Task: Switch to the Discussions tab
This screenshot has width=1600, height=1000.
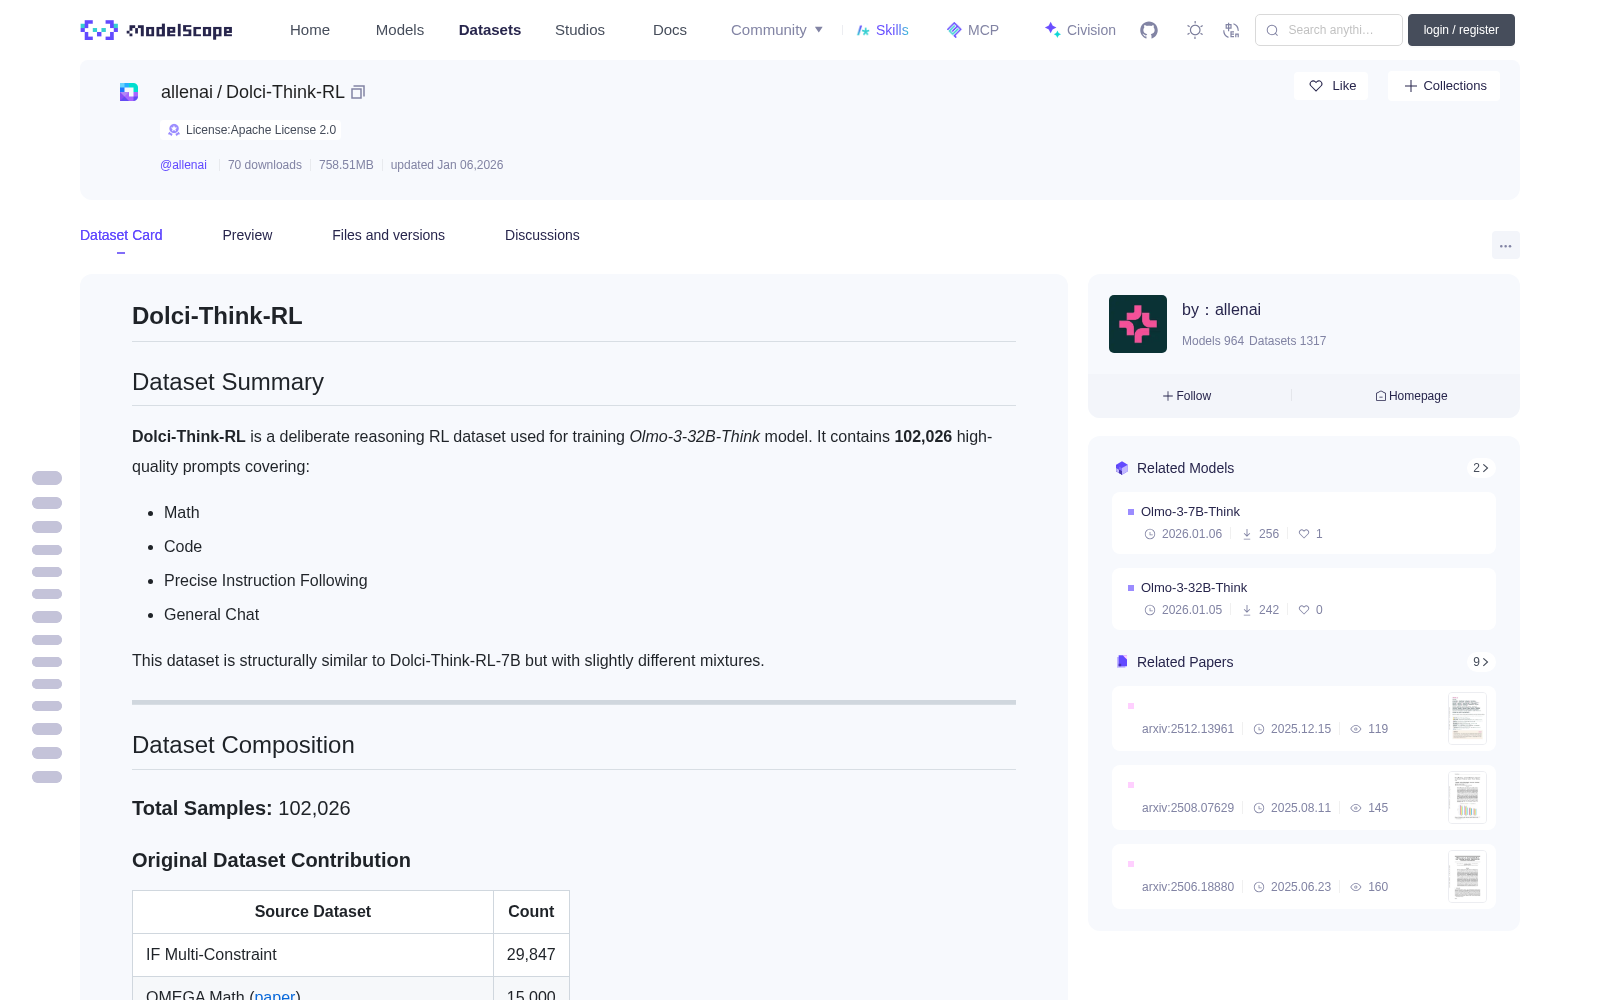Action: tap(542, 235)
